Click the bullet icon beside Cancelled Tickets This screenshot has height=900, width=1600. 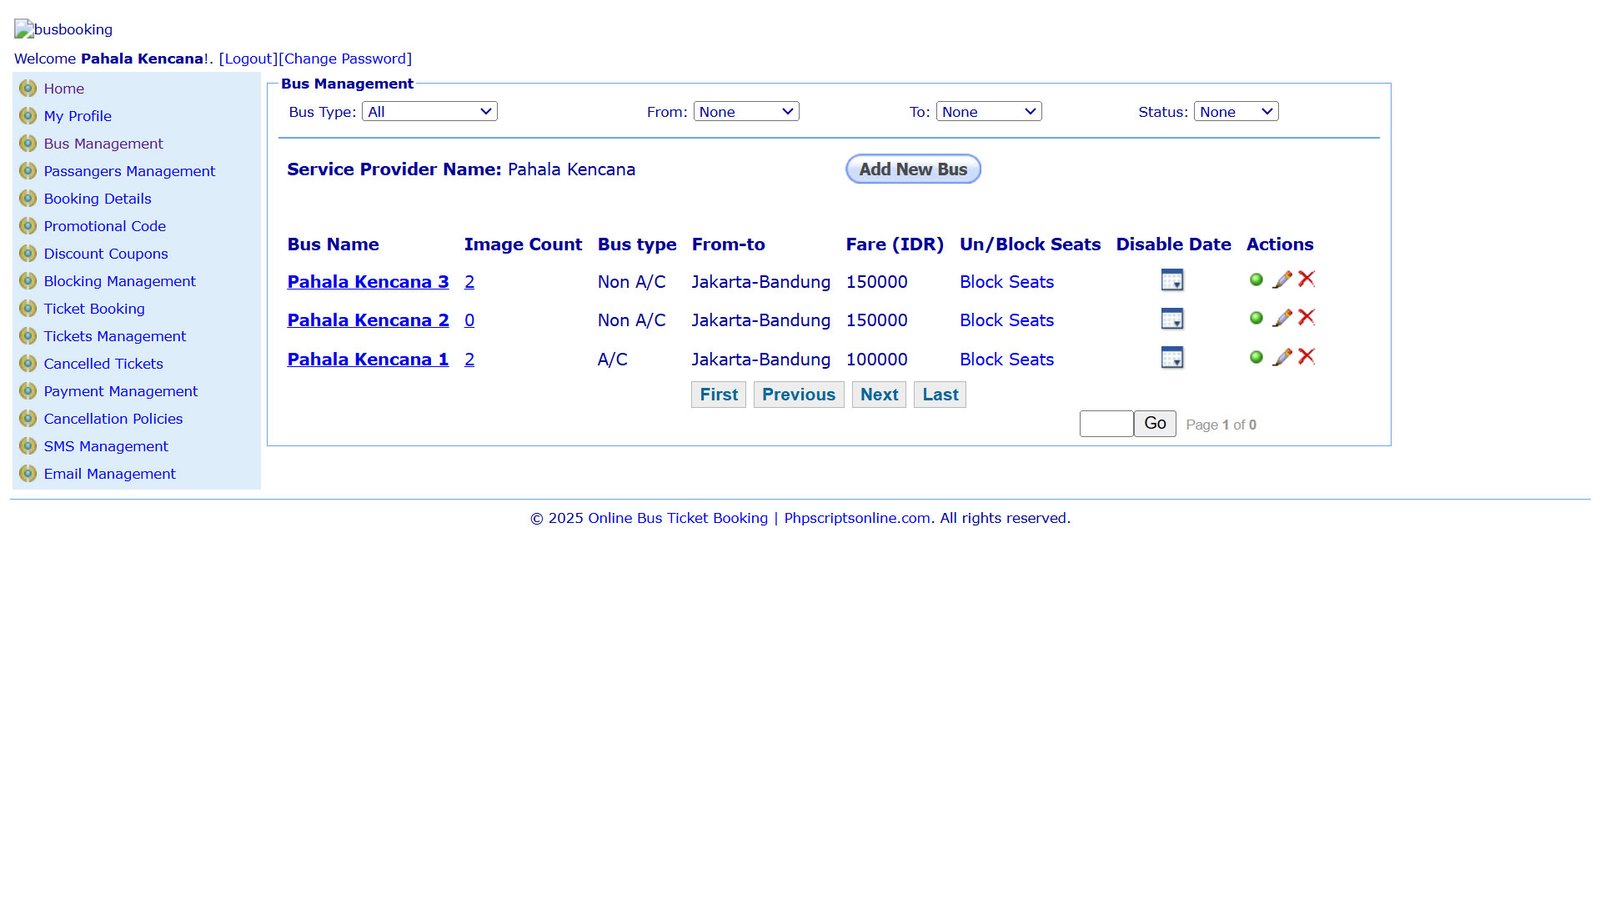point(28,363)
